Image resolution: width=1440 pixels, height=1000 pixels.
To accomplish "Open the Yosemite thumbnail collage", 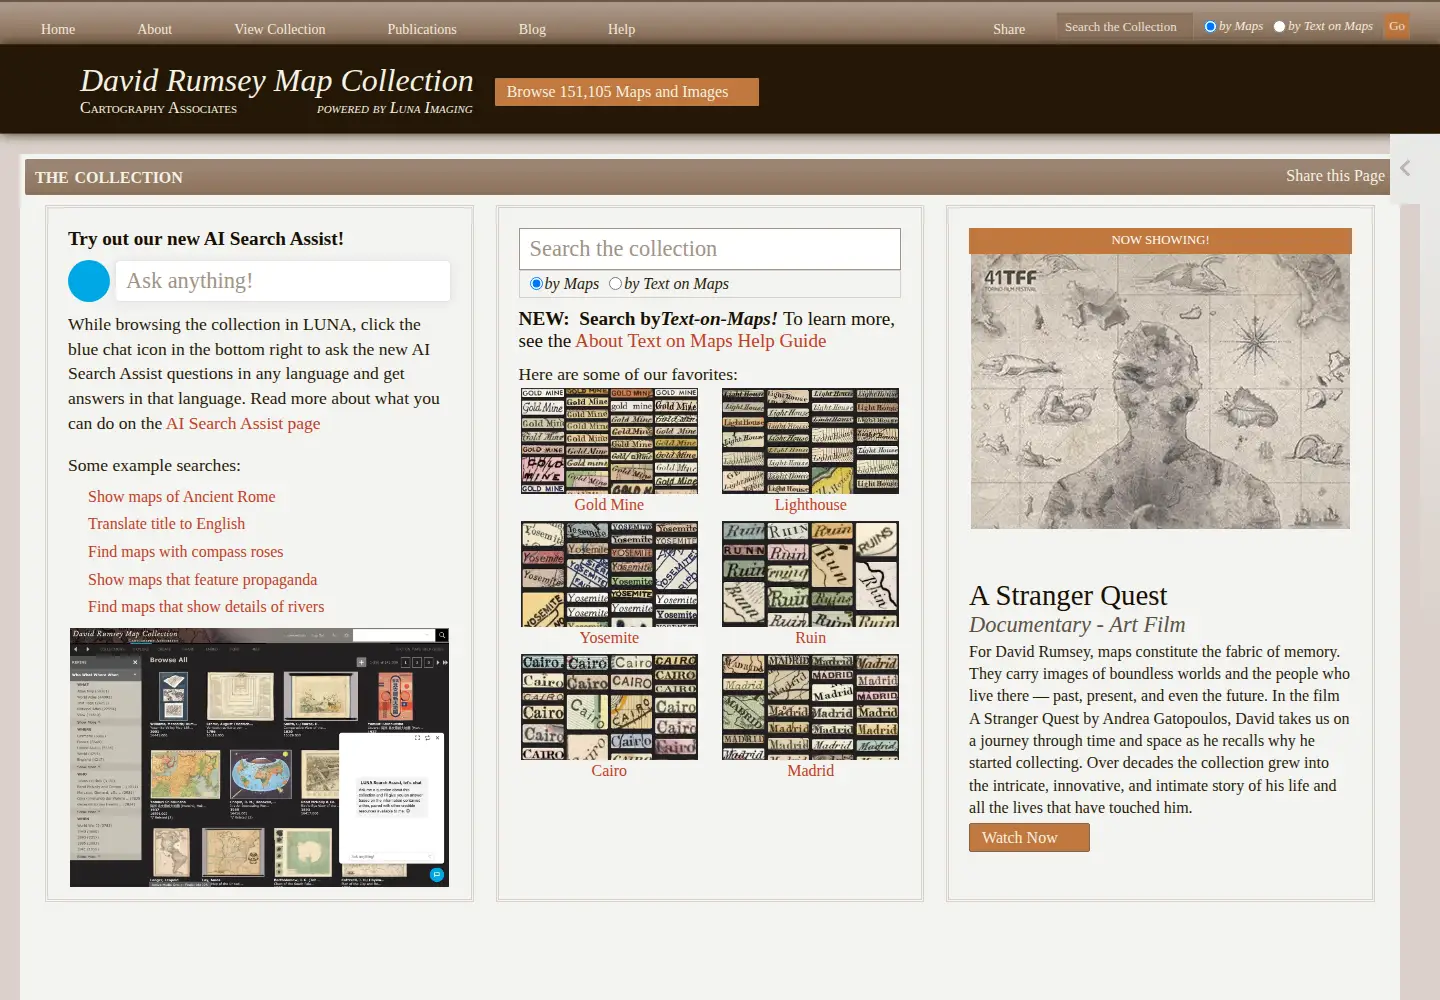I will (x=609, y=574).
